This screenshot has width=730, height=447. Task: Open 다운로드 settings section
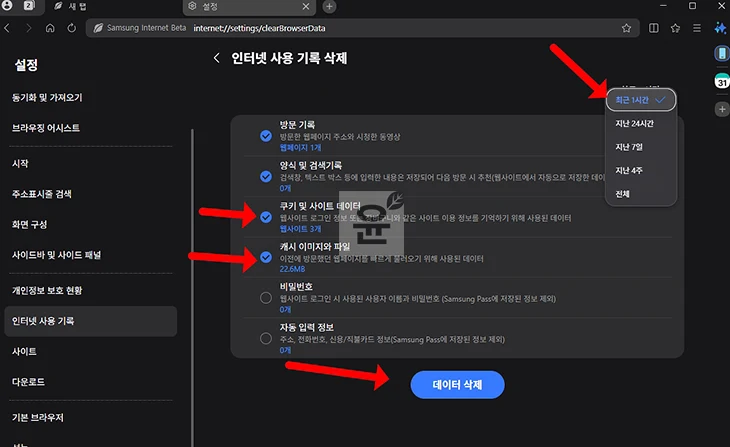click(28, 382)
